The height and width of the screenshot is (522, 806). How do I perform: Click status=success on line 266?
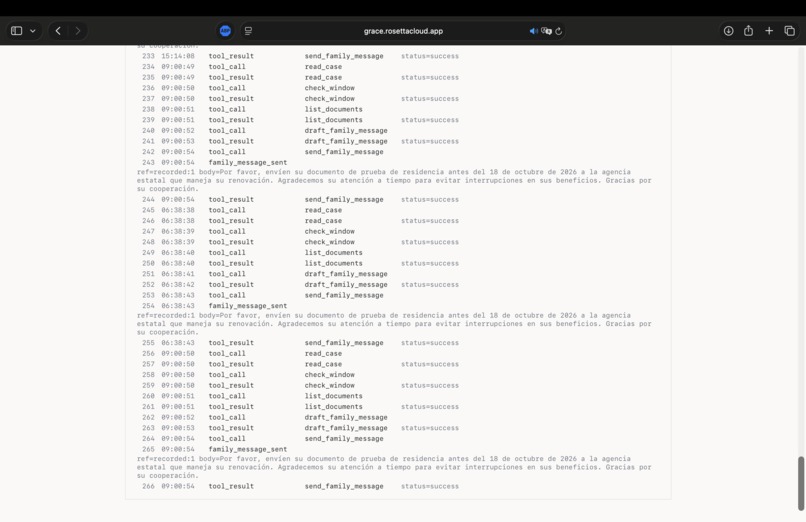point(430,486)
